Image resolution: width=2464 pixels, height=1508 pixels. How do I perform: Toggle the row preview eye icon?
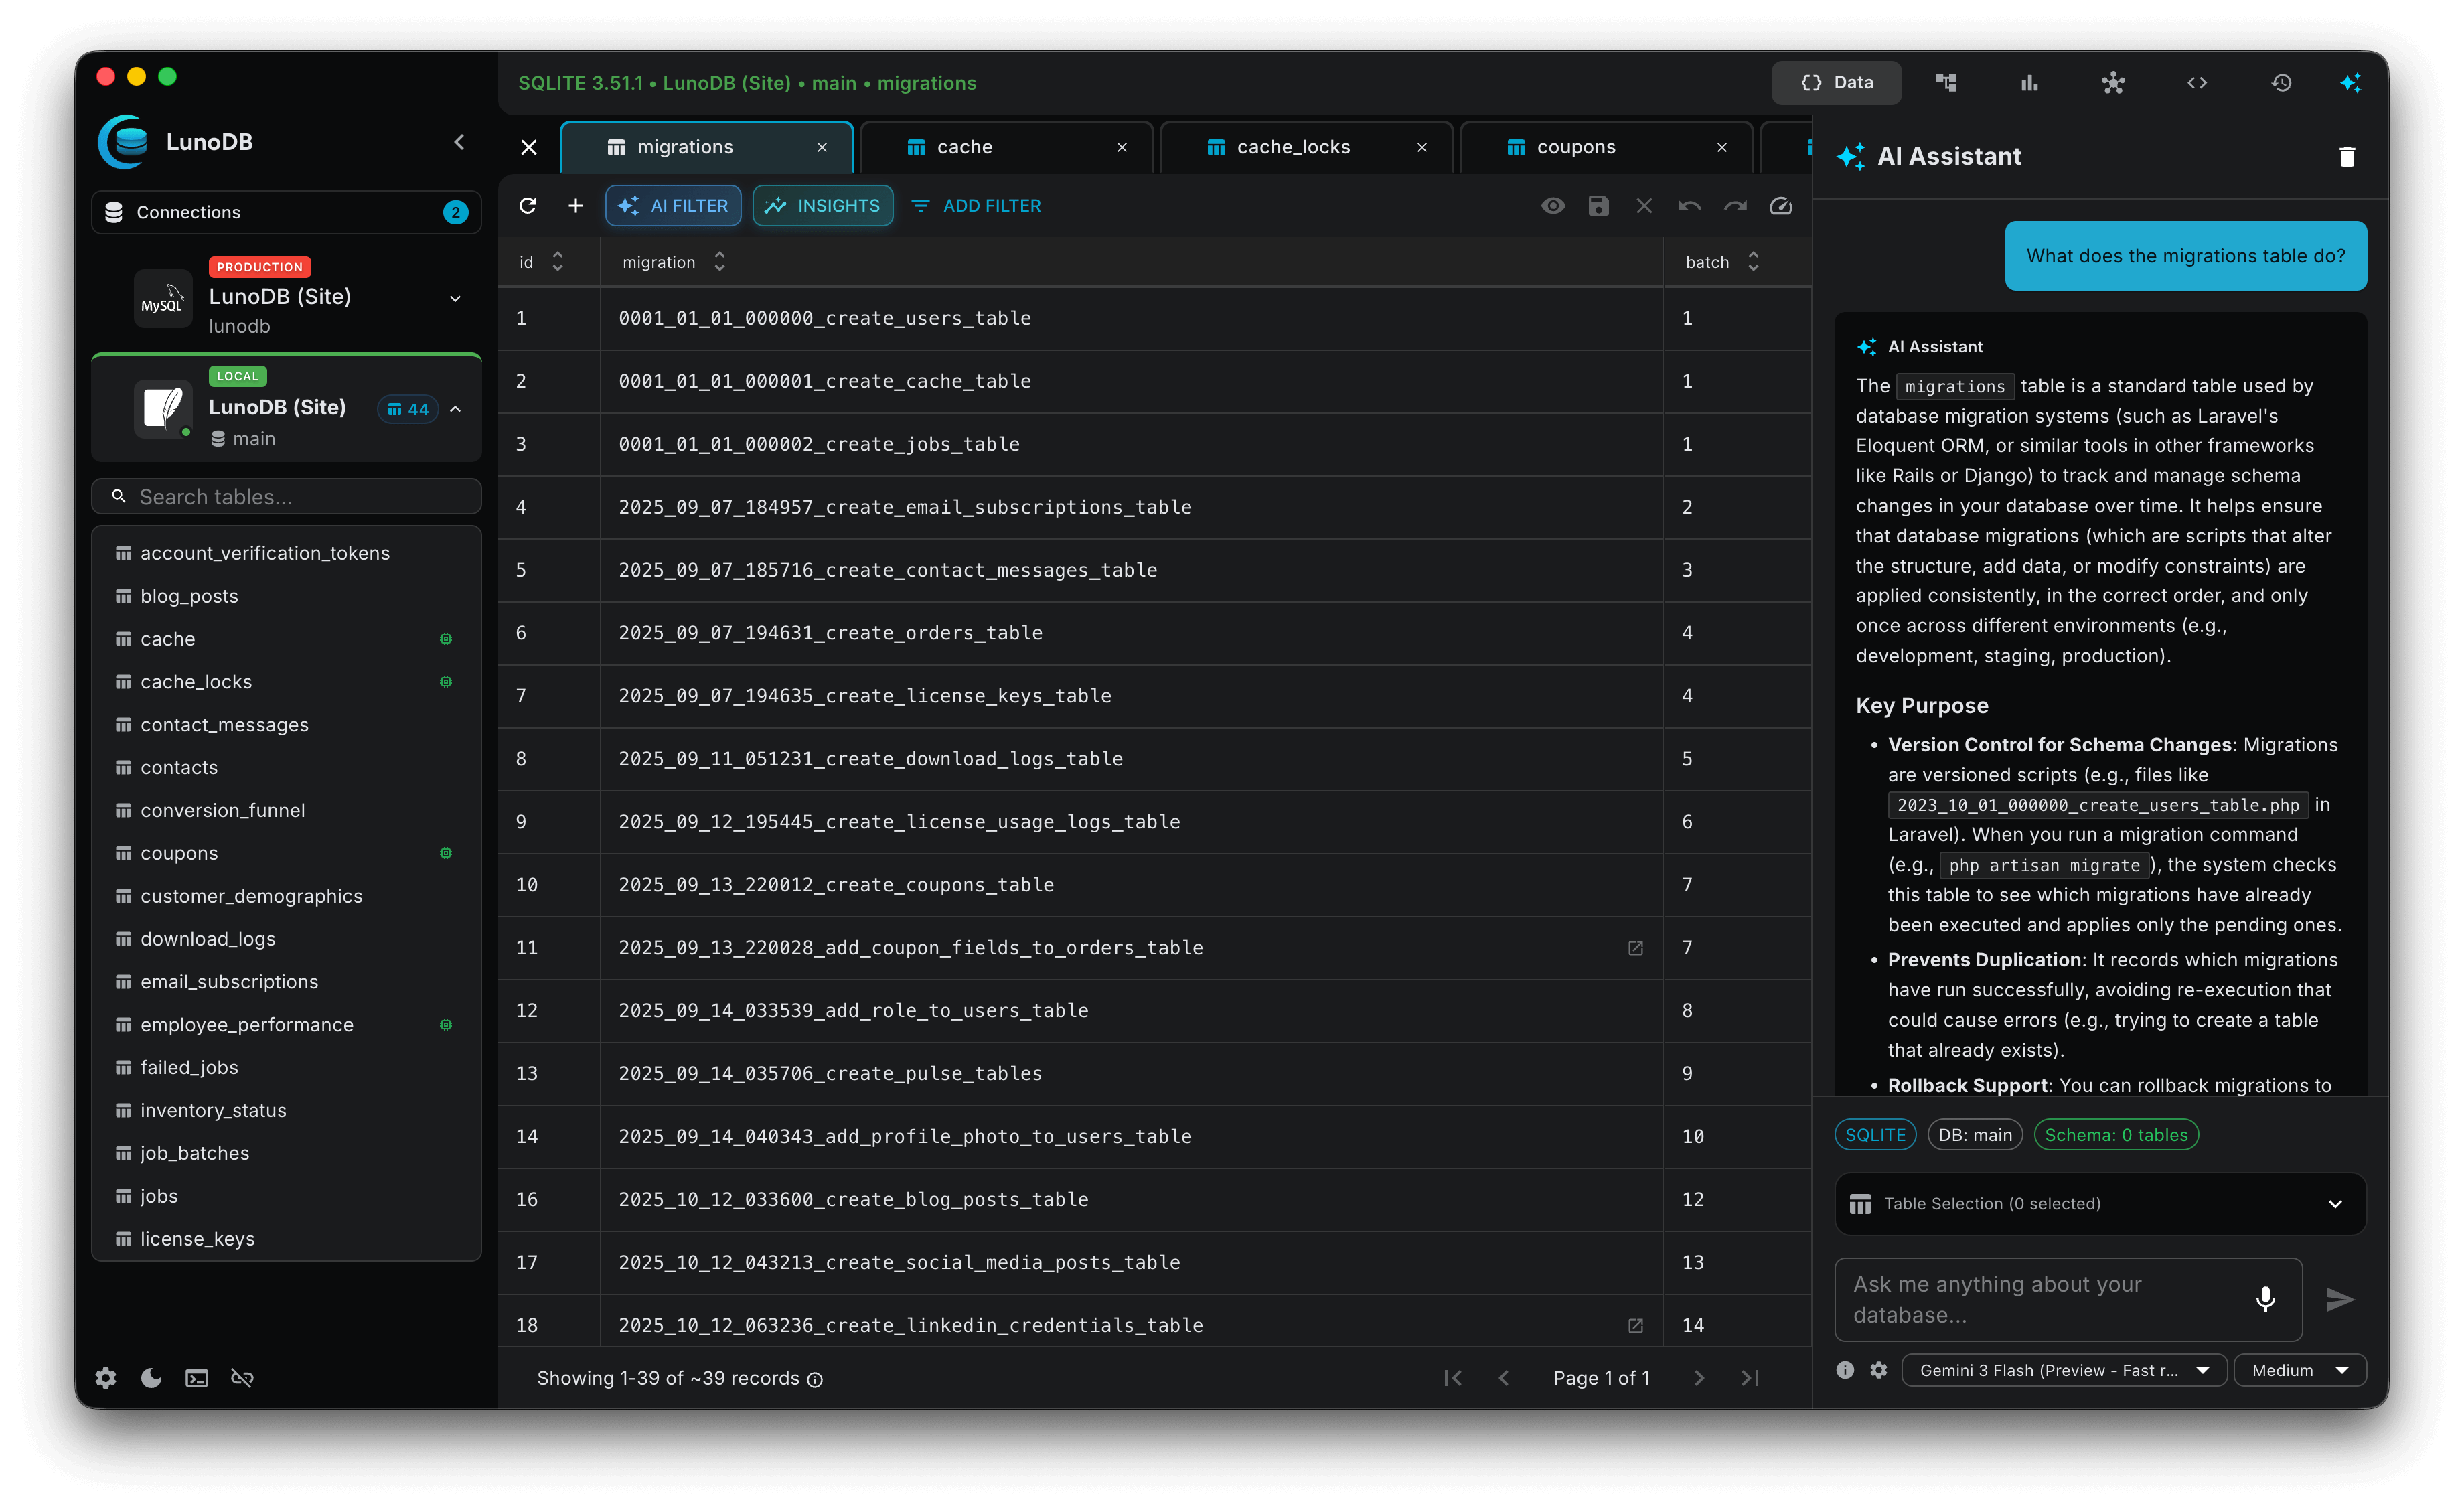click(x=1553, y=205)
